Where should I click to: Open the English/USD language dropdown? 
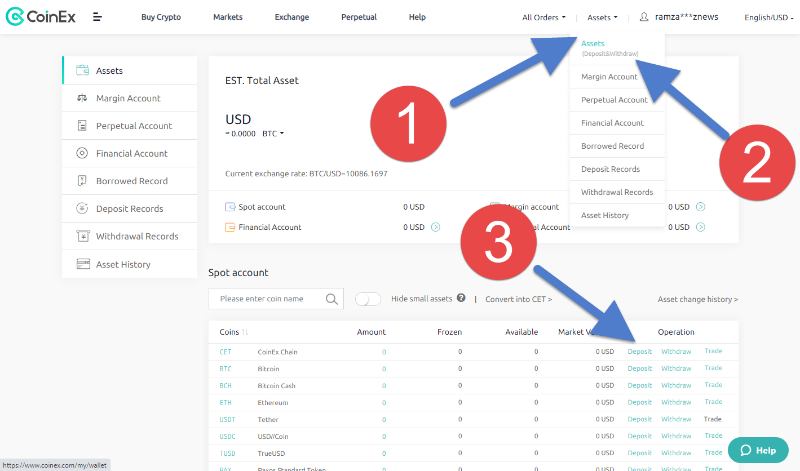tap(769, 17)
